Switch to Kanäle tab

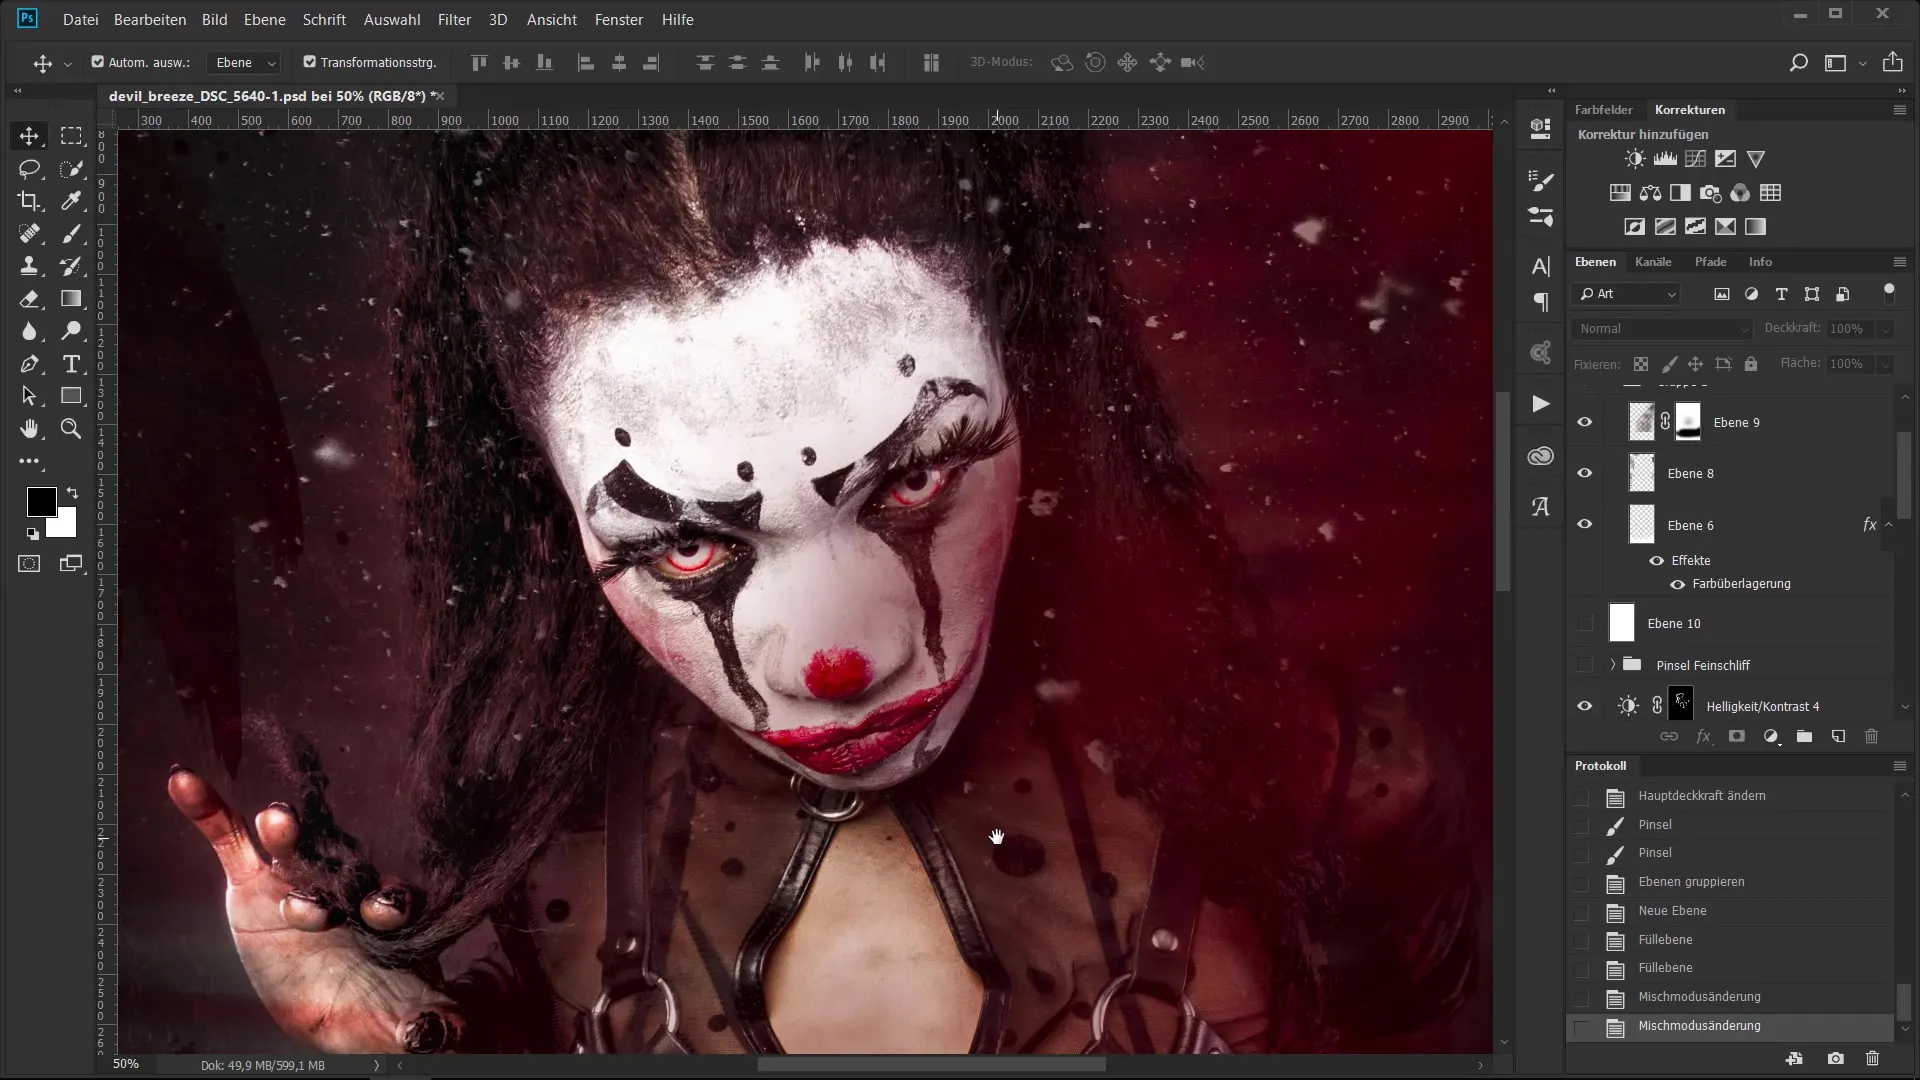pos(1653,262)
